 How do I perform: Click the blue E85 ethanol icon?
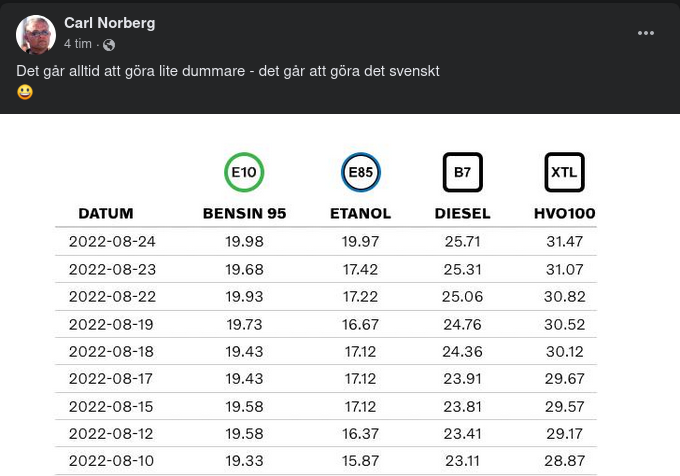click(x=360, y=172)
